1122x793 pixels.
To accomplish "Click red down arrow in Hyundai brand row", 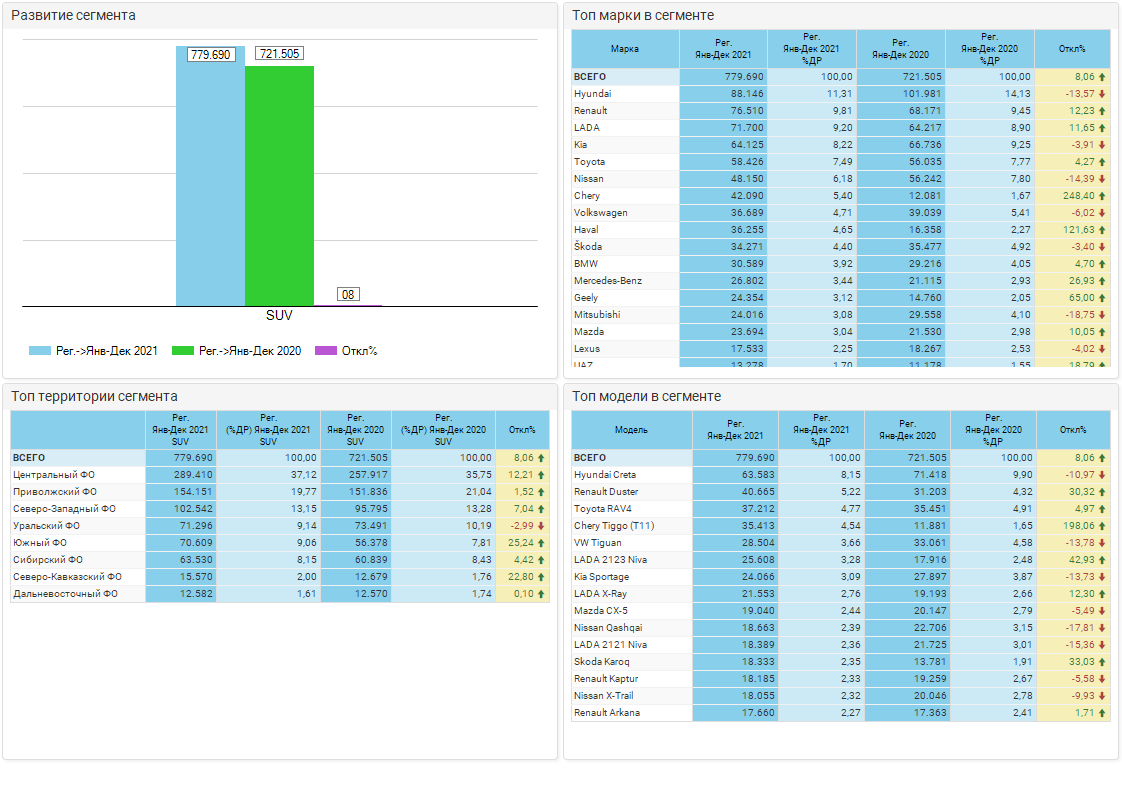I will point(1102,94).
